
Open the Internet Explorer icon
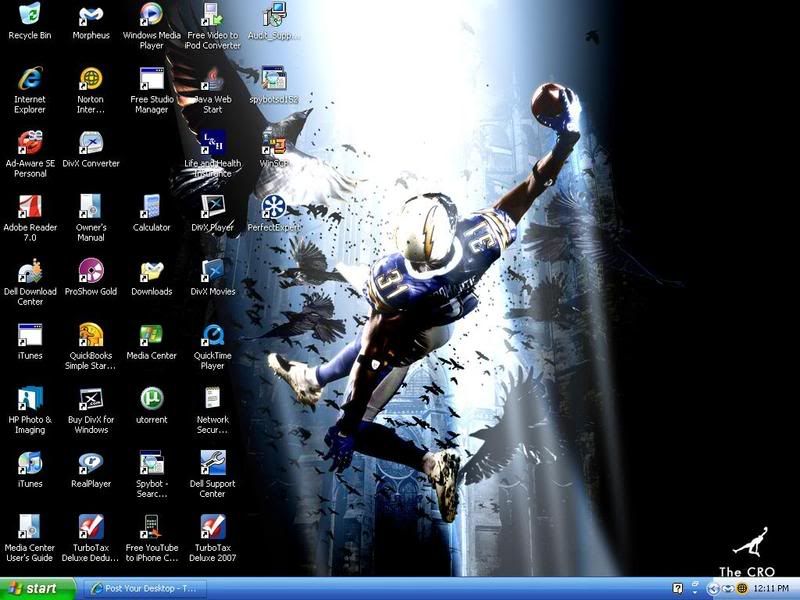[30, 79]
